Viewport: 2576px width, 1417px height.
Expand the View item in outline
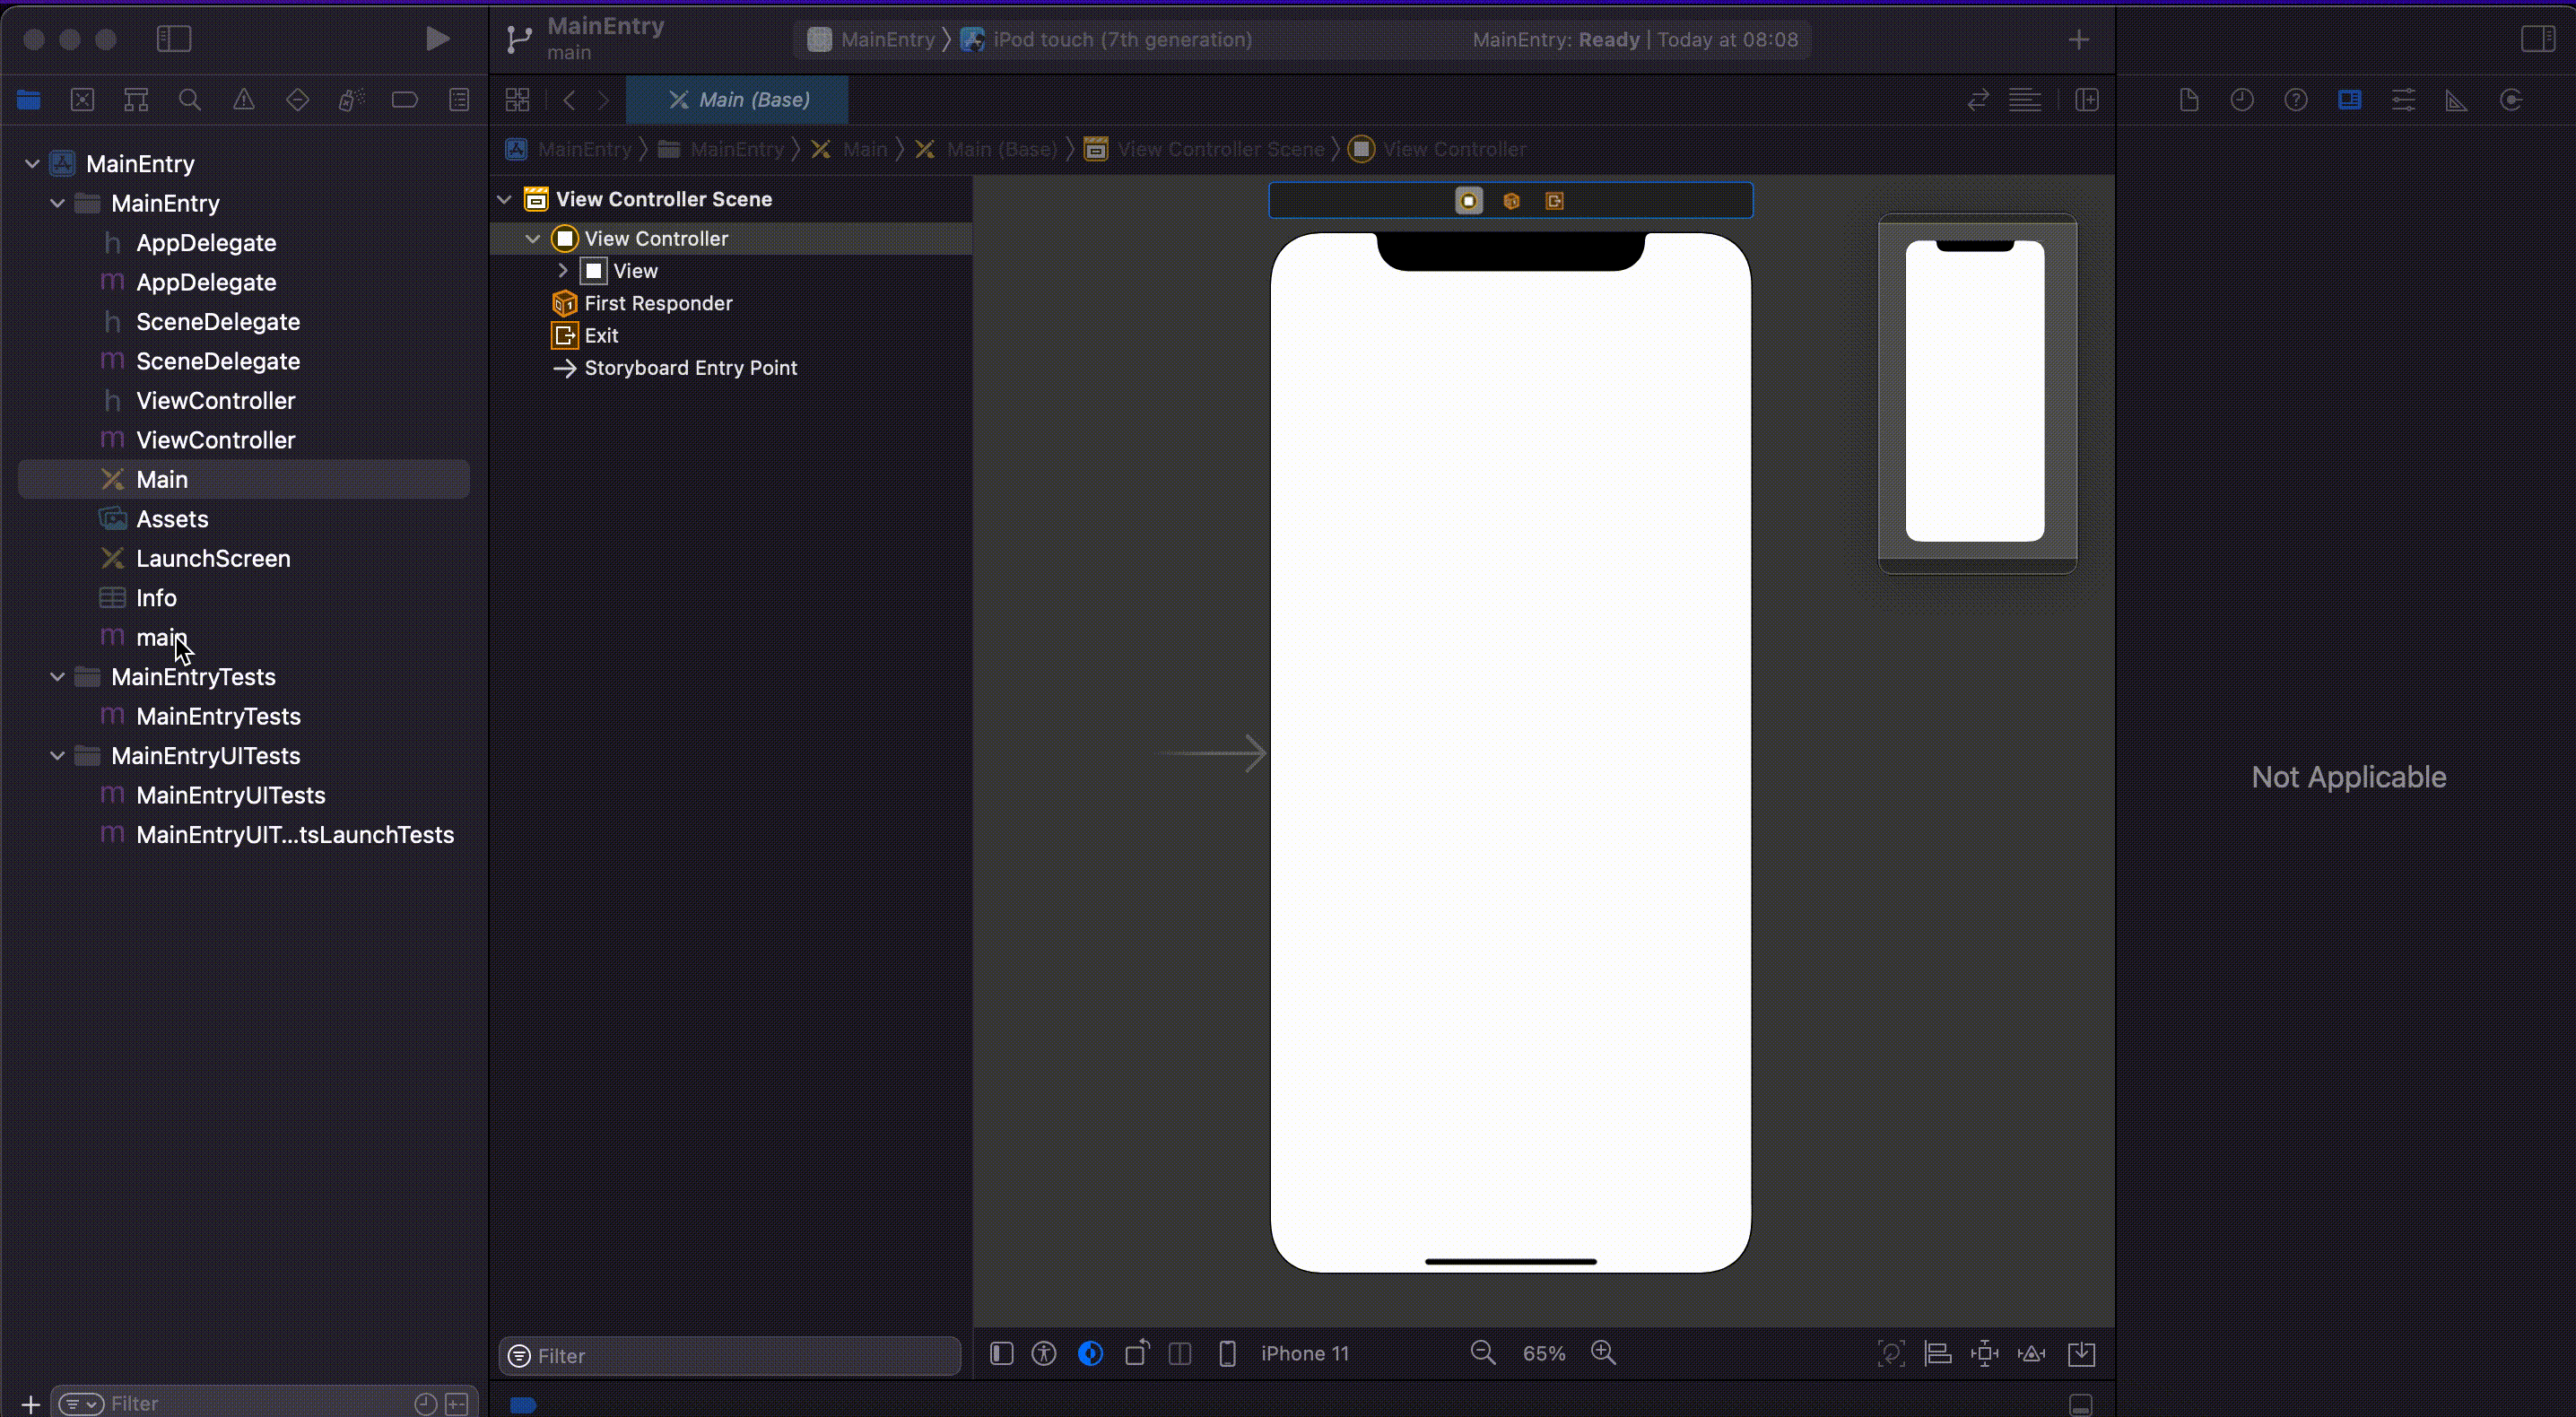[563, 271]
